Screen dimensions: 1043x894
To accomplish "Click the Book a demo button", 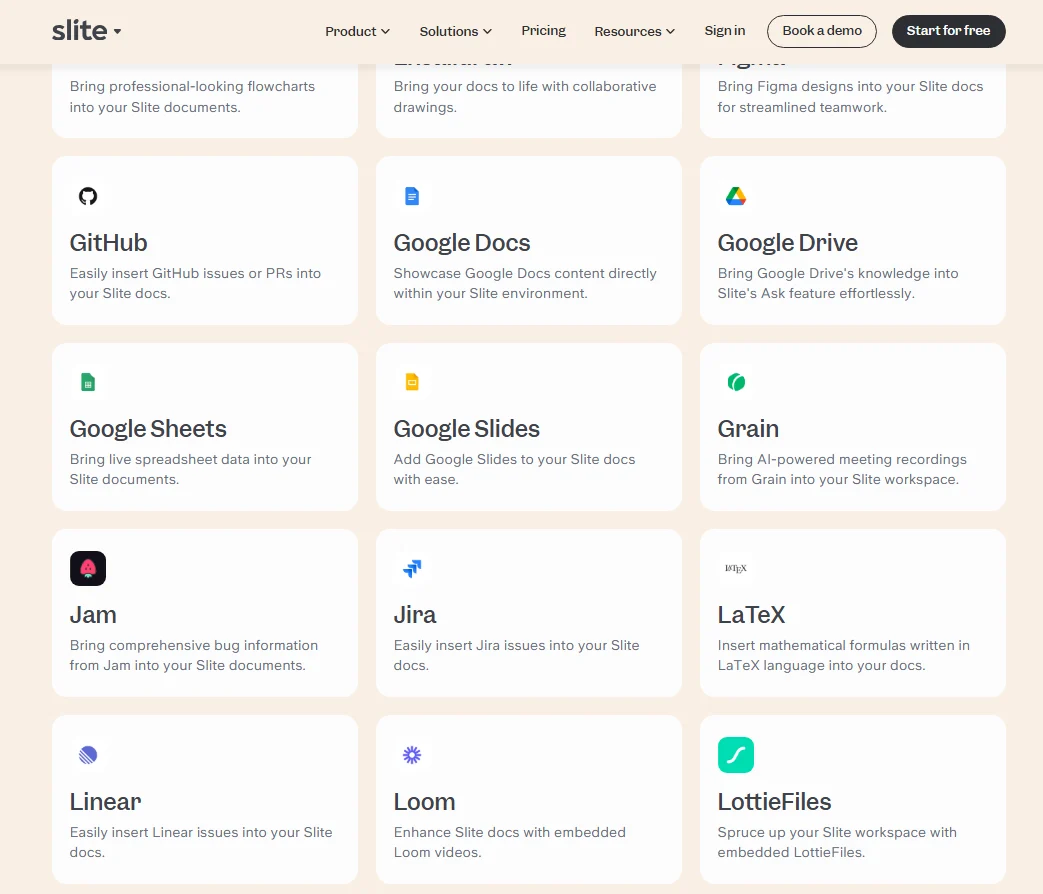I will [821, 31].
